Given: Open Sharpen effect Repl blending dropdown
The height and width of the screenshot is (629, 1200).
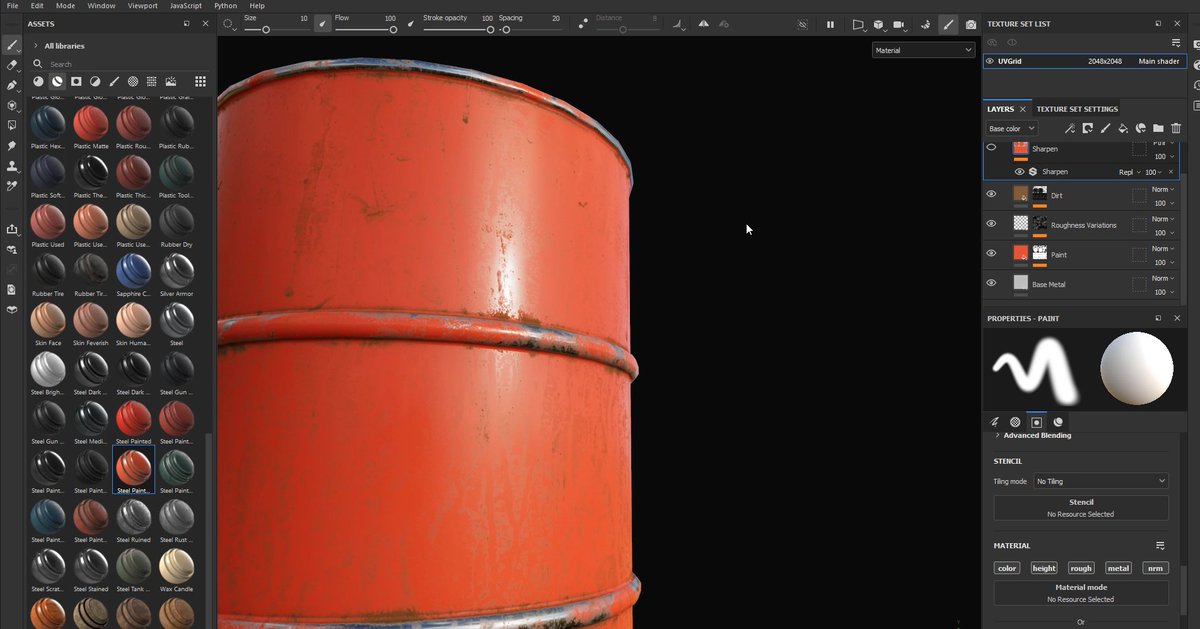Looking at the screenshot, I should pos(1129,172).
